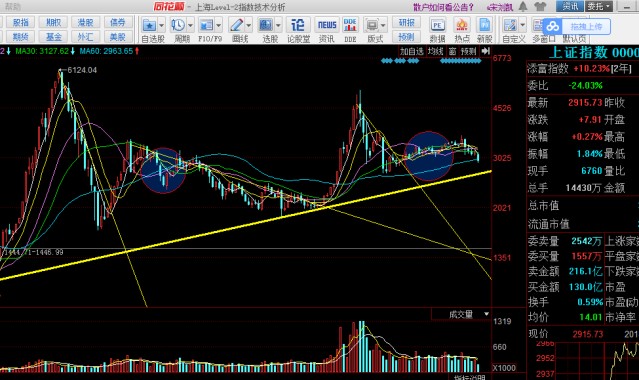Viewport: 639px width, 380px height.
Task: Expand the 周期 period dropdown arrow
Action: point(190,26)
